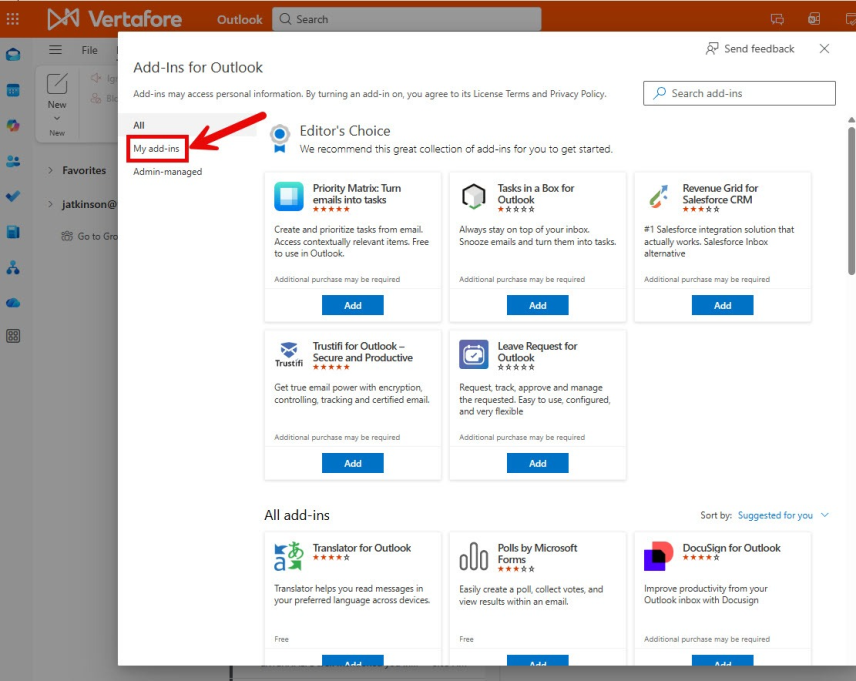Click the Send feedback link
Screen dimensions: 856x681
(750, 49)
